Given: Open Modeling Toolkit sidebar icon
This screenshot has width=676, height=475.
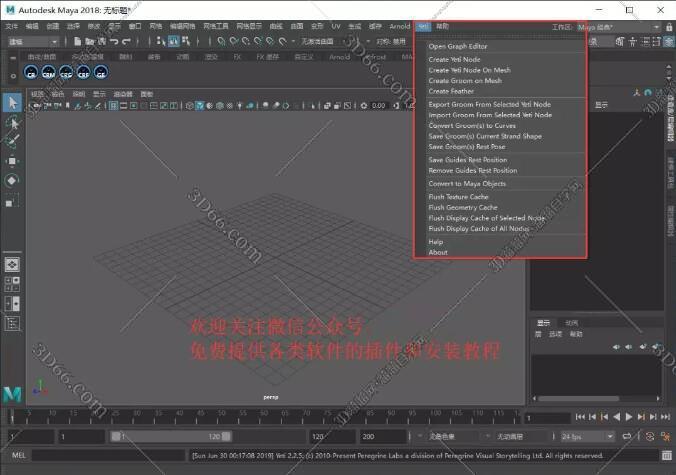Looking at the screenshot, I should tap(620, 41).
